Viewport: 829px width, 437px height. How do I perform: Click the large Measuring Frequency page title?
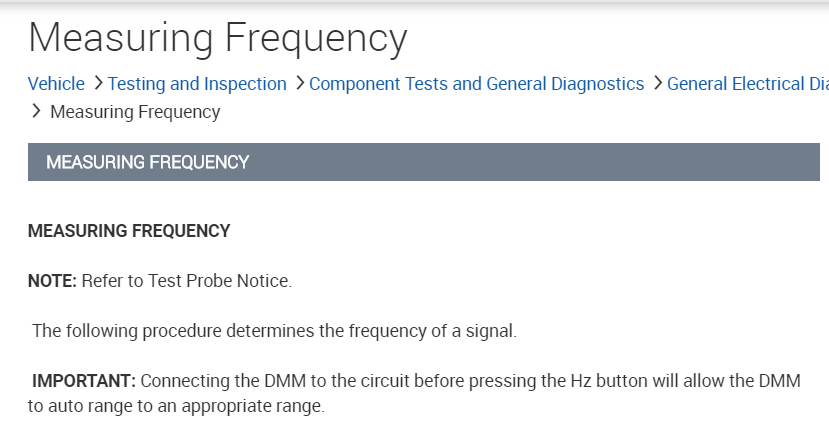pos(218,39)
